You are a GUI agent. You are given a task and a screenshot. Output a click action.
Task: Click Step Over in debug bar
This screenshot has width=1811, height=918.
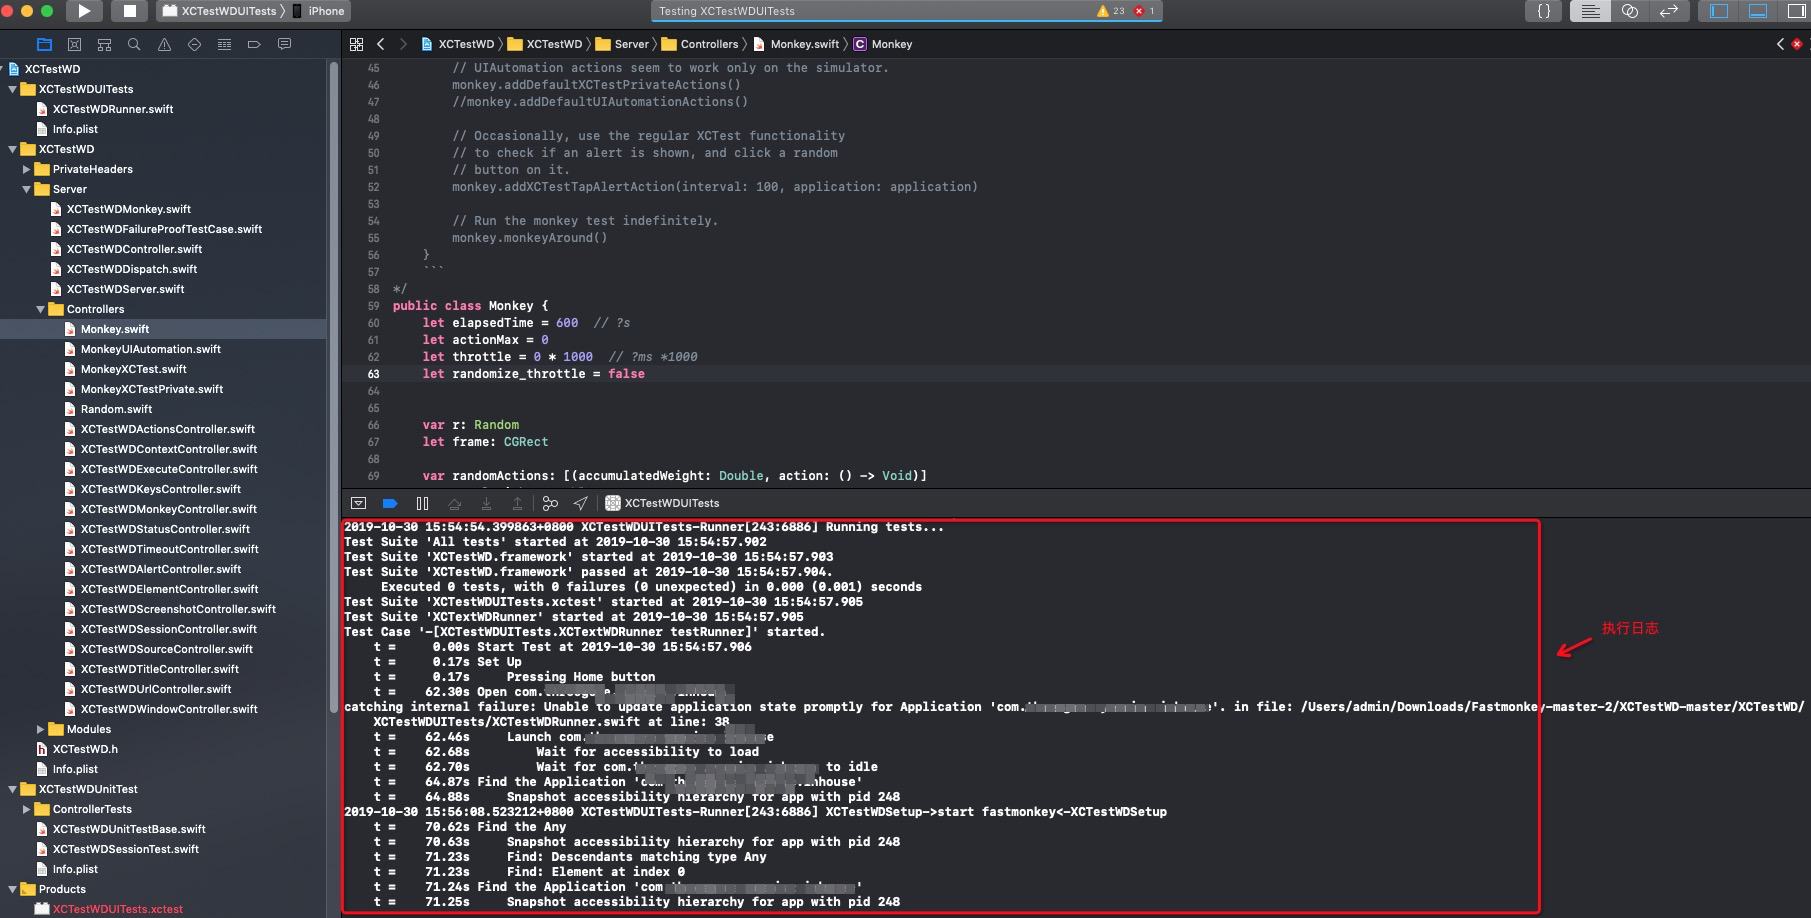click(x=455, y=503)
